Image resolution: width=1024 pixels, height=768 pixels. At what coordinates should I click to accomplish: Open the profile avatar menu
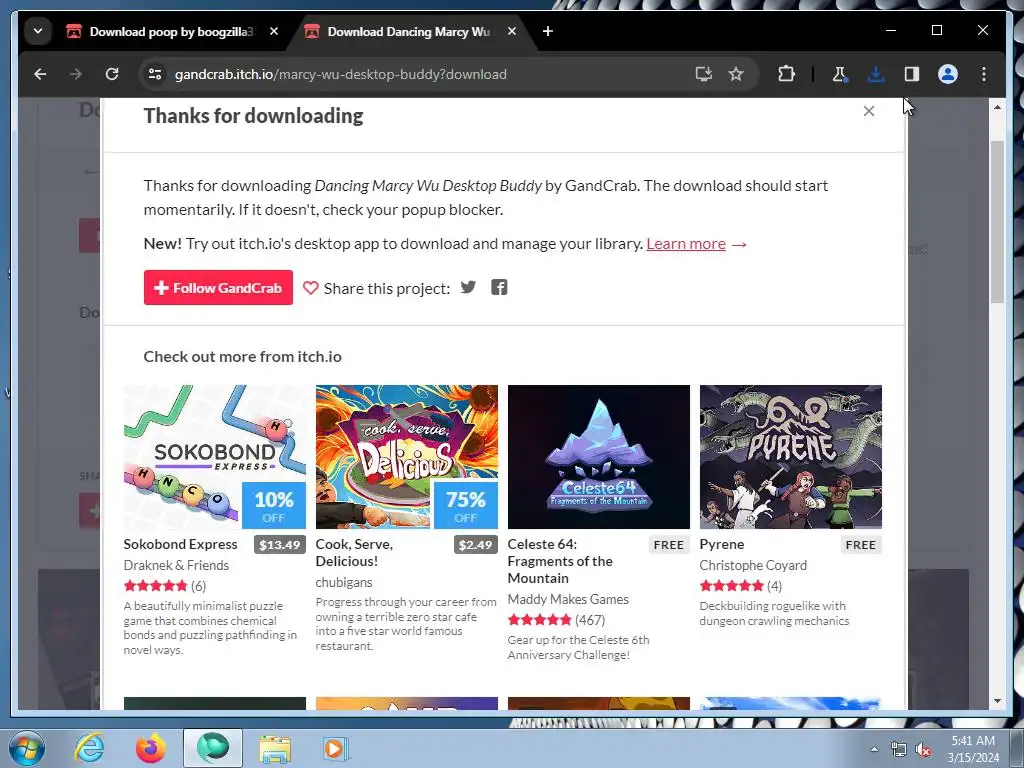click(x=948, y=74)
